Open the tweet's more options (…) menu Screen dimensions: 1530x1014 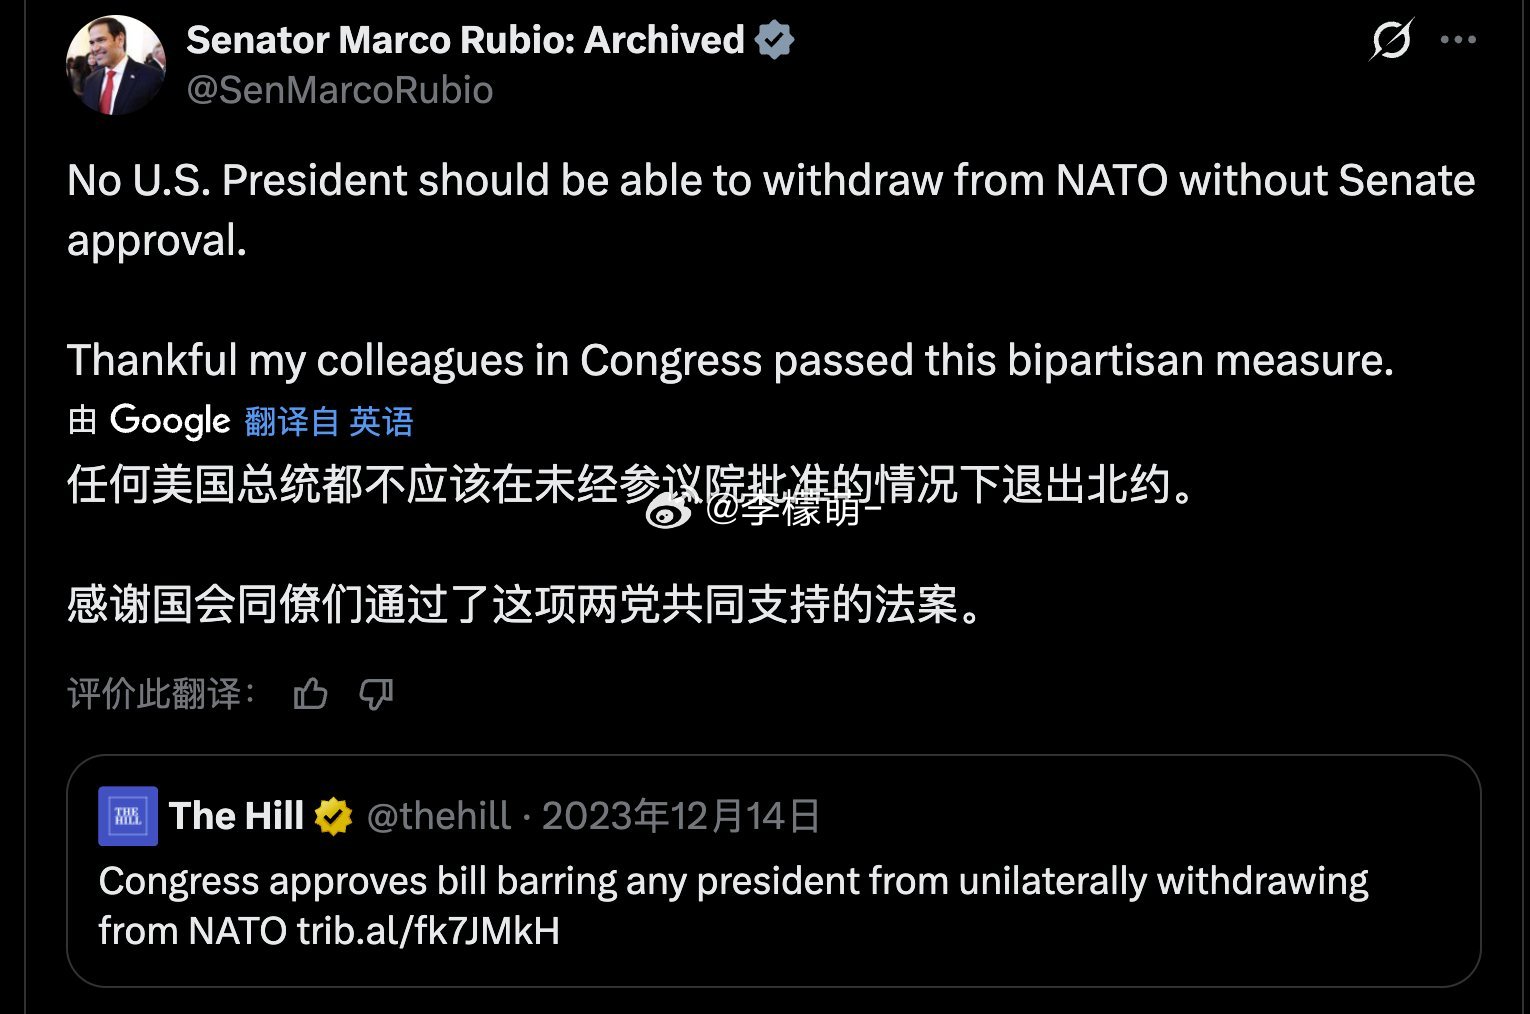(1458, 38)
